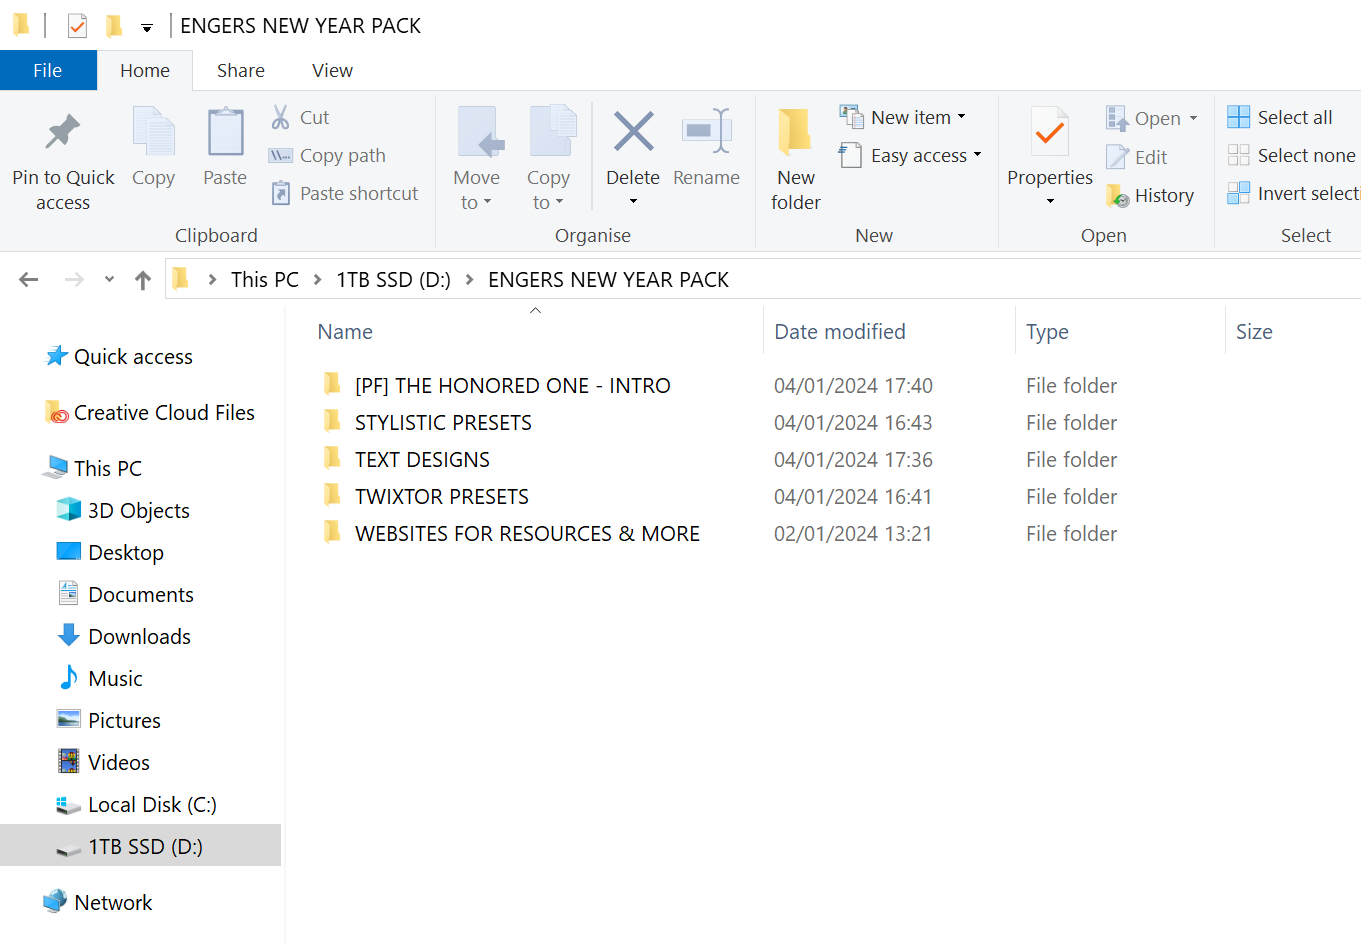The height and width of the screenshot is (945, 1361).
Task: Click the Up one level arrow
Action: [x=143, y=280]
